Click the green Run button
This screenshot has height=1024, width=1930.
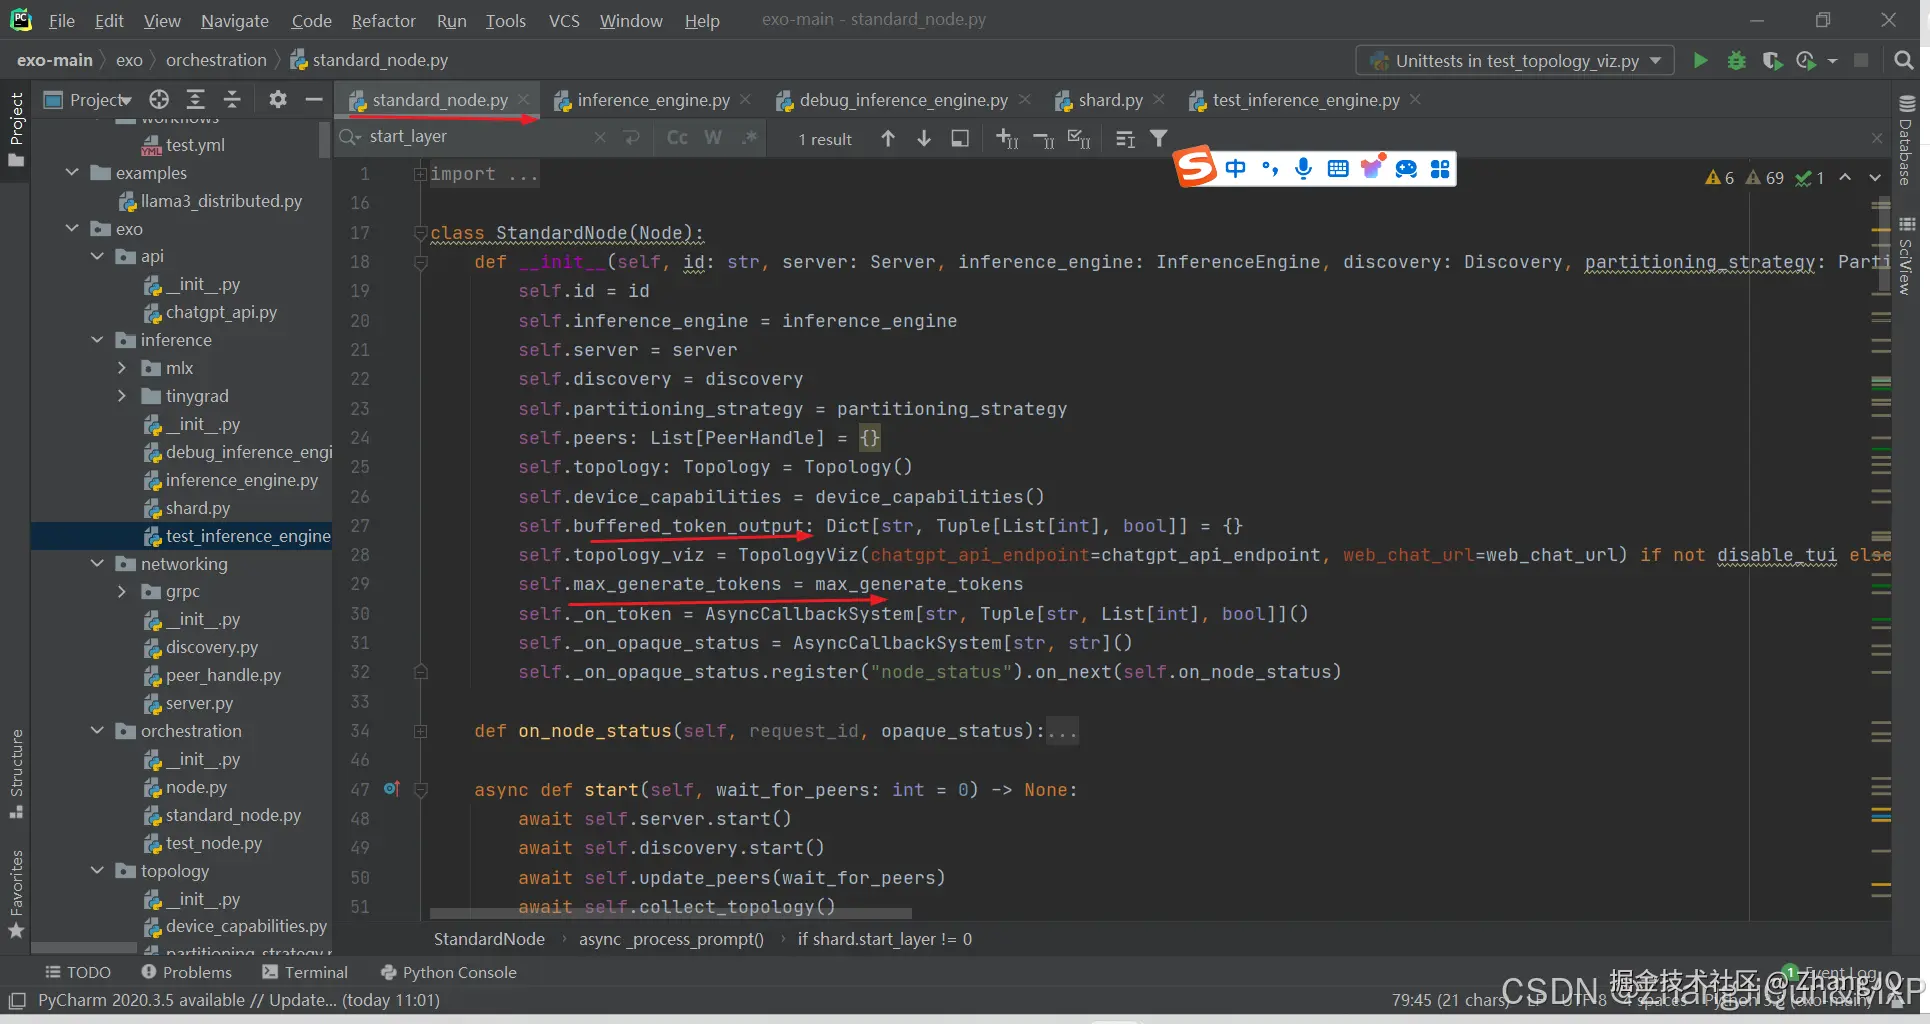point(1700,61)
